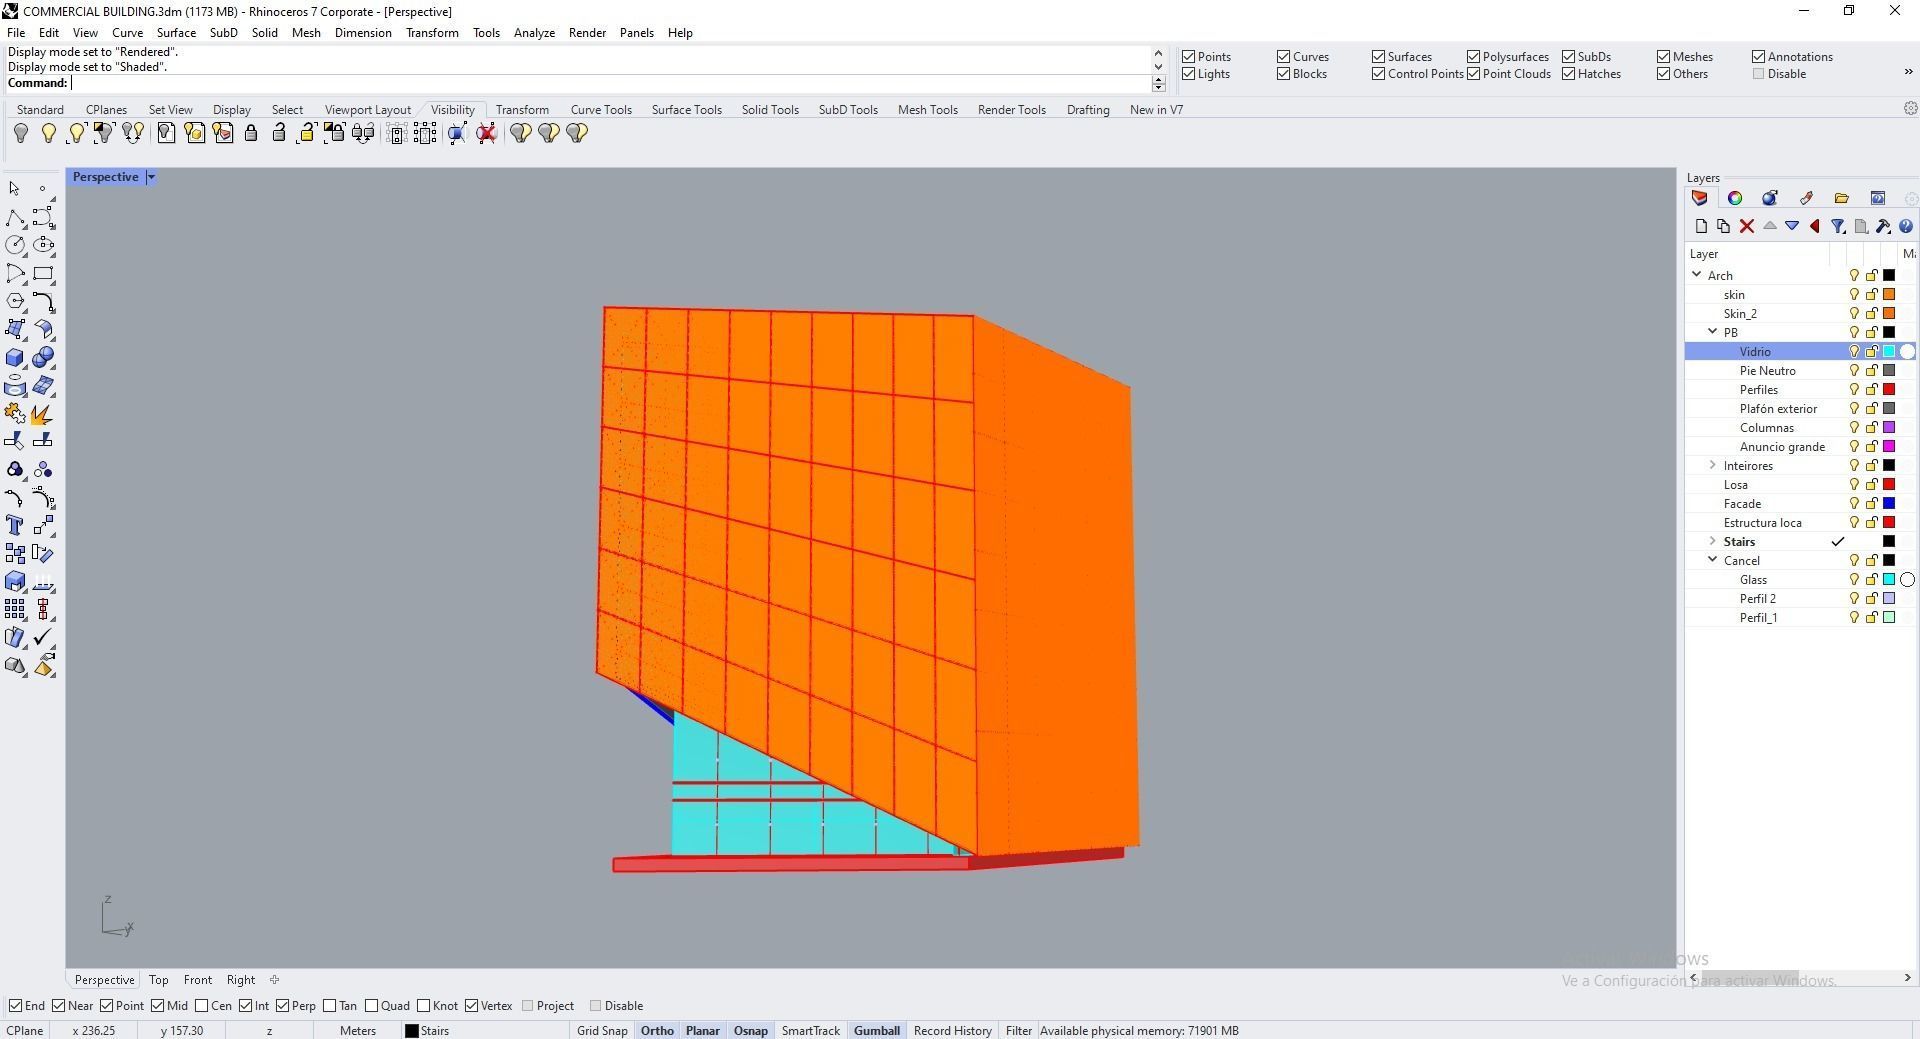The image size is (1920, 1039).
Task: Enable the Cen object snap checkbox
Action: pyautogui.click(x=202, y=1006)
